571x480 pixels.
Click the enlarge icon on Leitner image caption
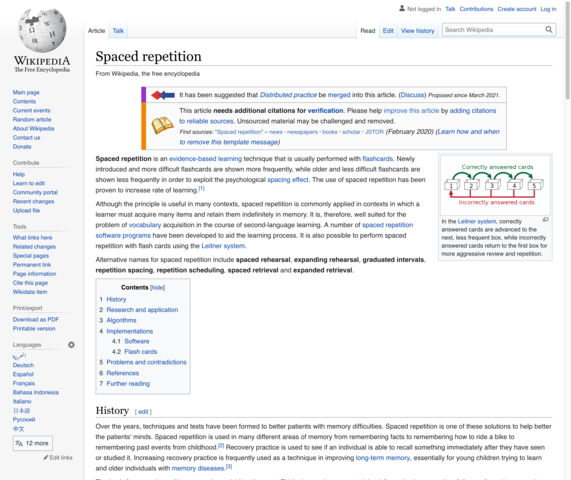coord(545,220)
